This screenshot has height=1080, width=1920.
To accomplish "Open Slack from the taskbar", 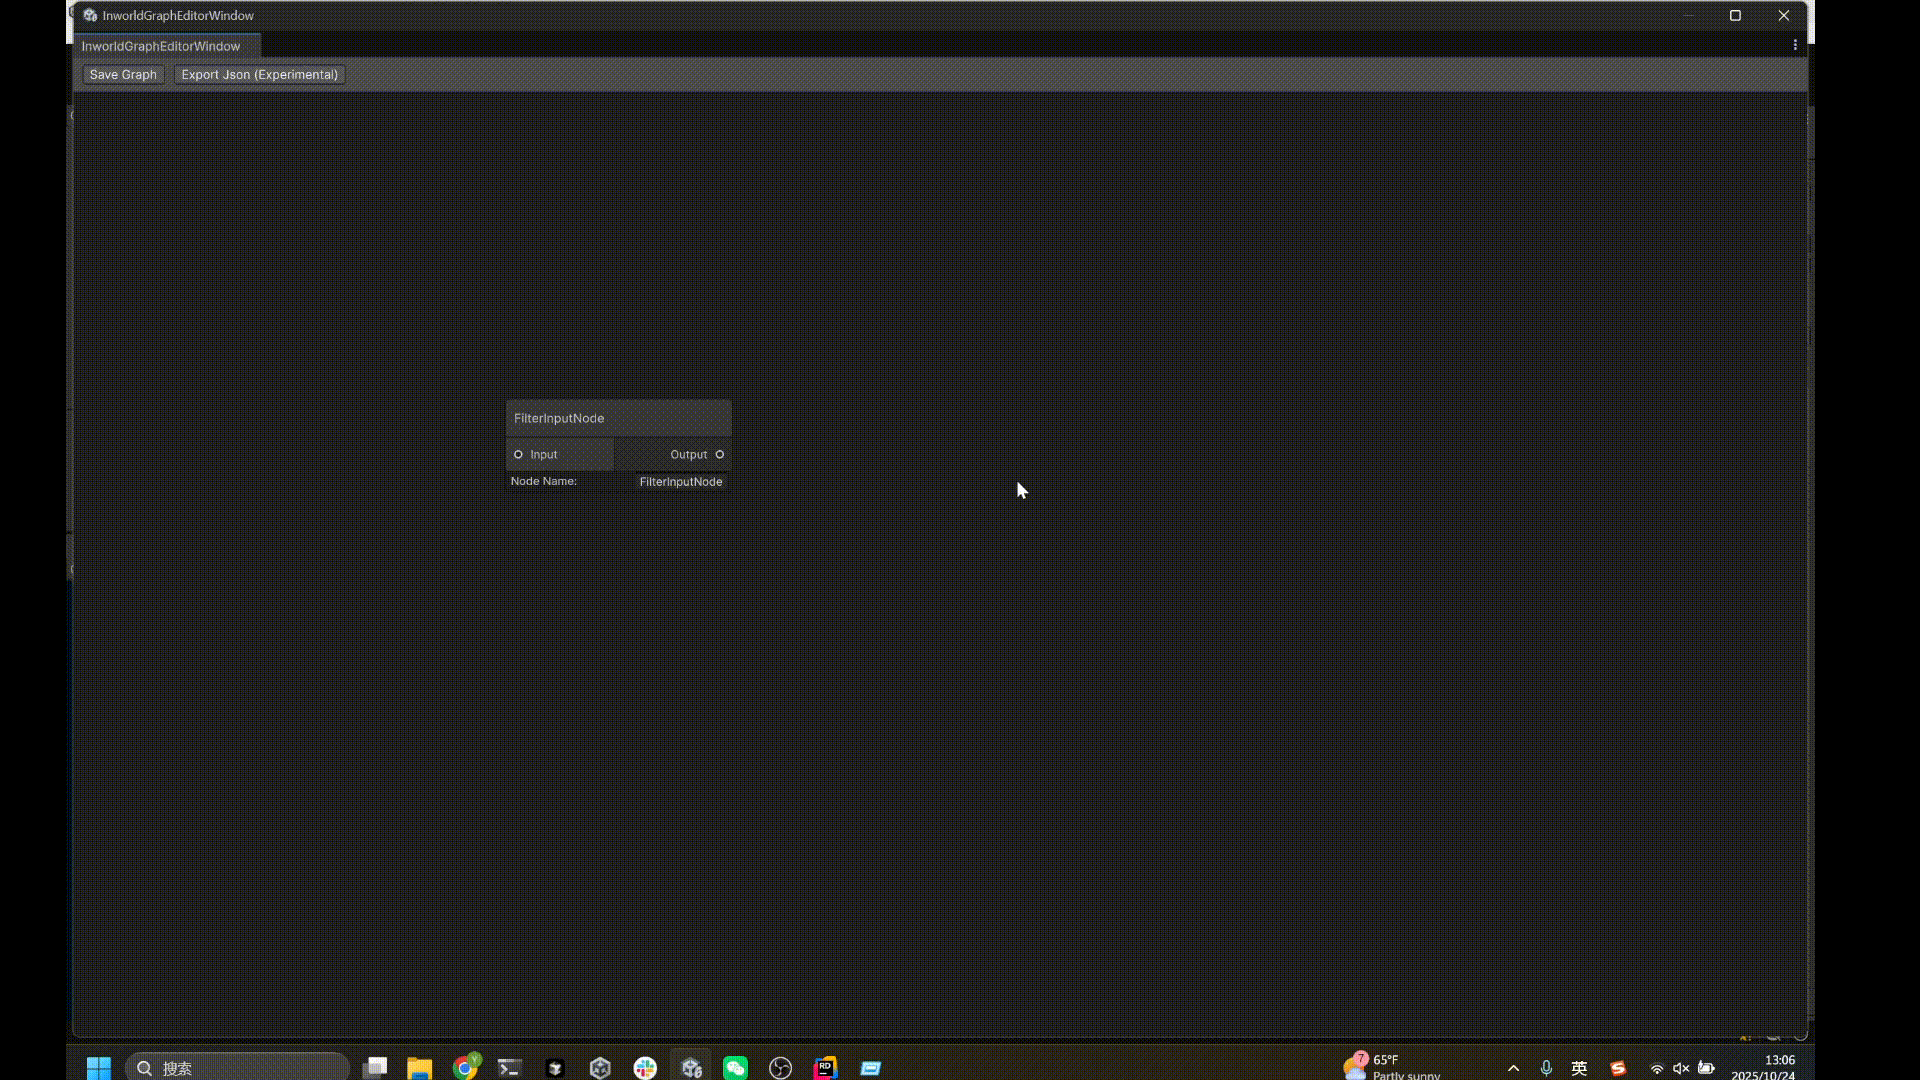I will pyautogui.click(x=645, y=1067).
